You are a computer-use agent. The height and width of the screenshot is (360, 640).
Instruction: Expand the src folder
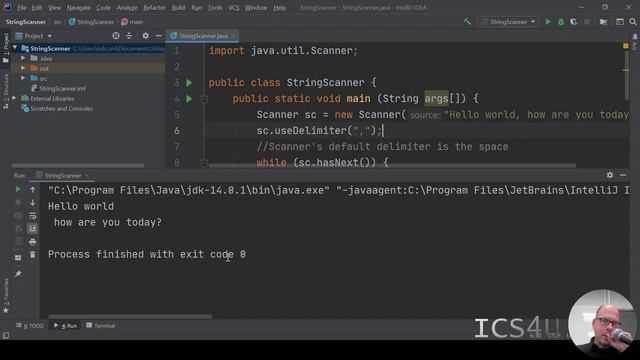pyautogui.click(x=23, y=78)
